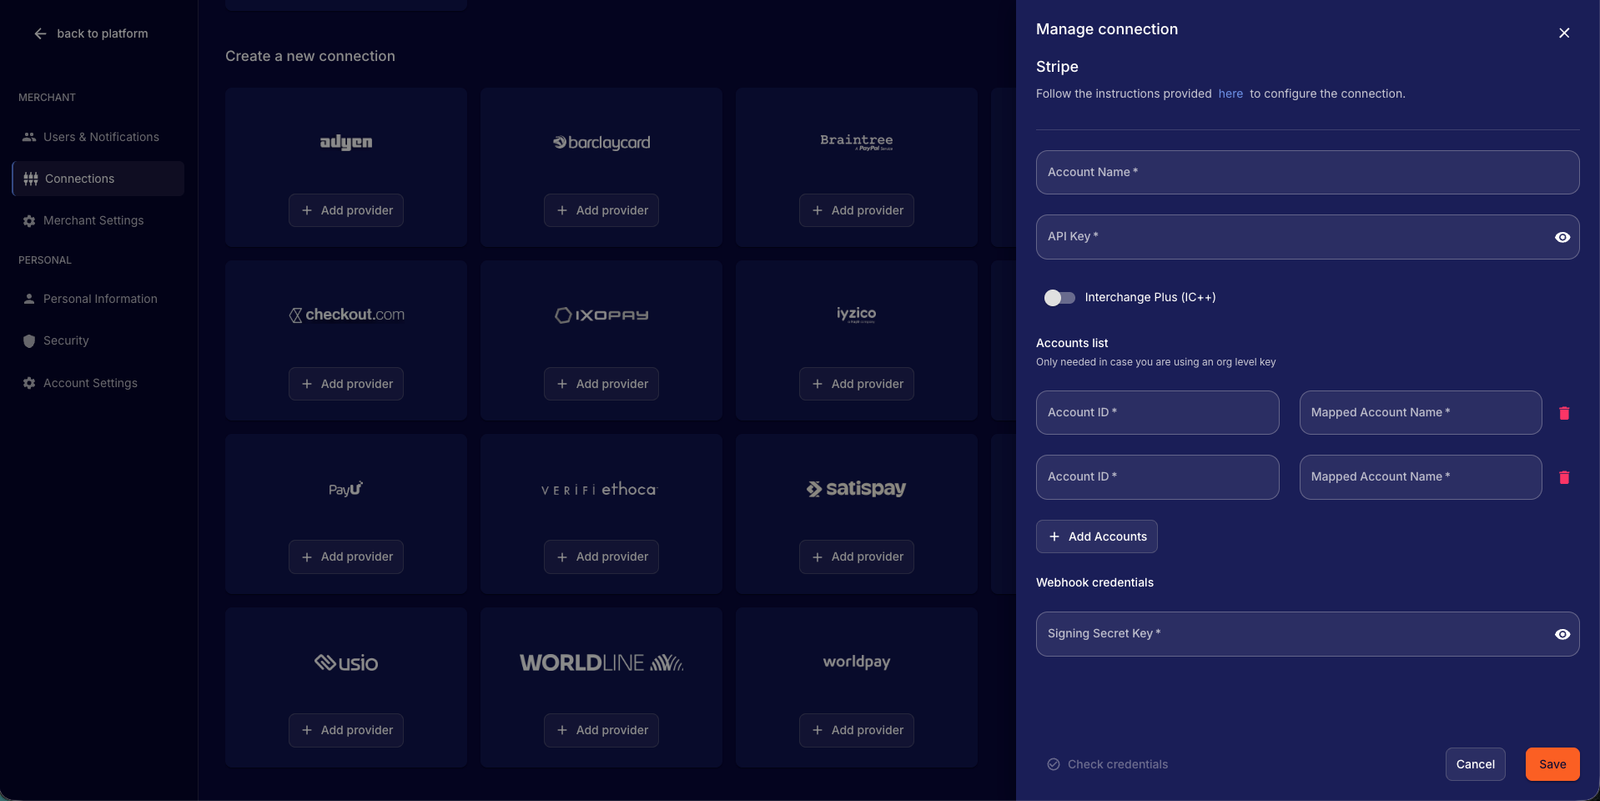
Task: Open Account Settings in the sidebar
Action: point(98,383)
